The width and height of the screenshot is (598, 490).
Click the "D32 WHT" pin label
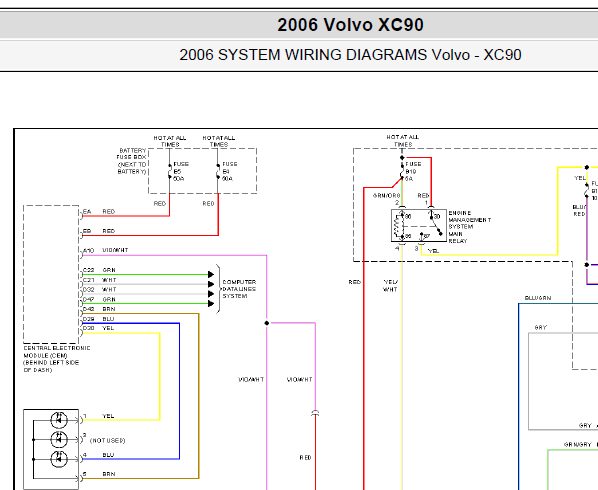100,289
